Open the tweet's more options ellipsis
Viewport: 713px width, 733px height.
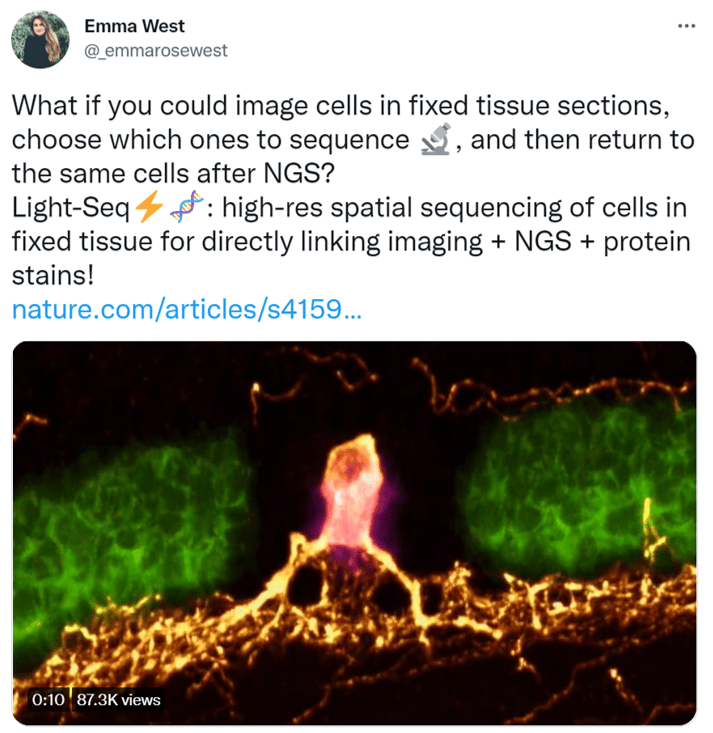[686, 24]
